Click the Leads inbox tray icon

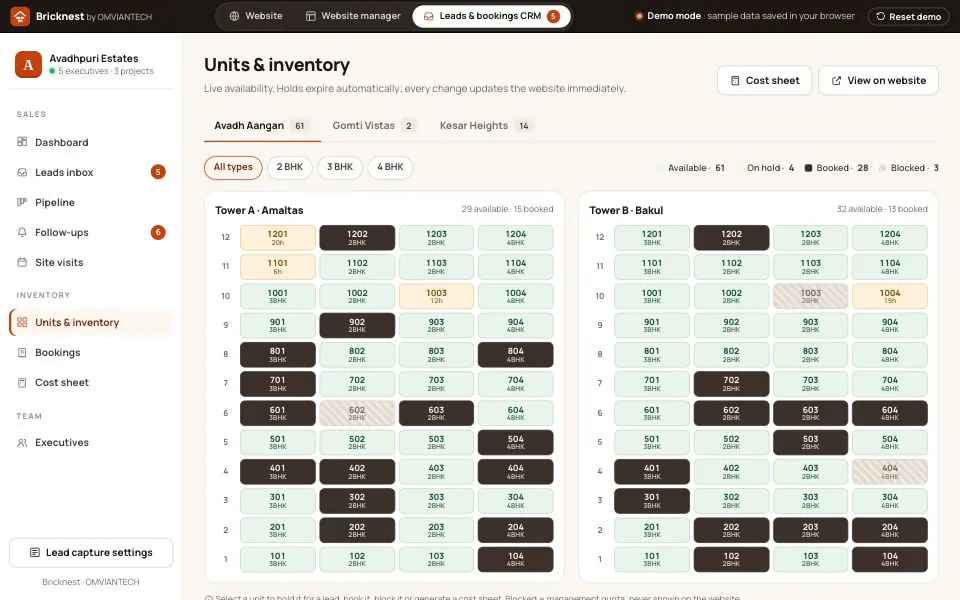[22, 172]
